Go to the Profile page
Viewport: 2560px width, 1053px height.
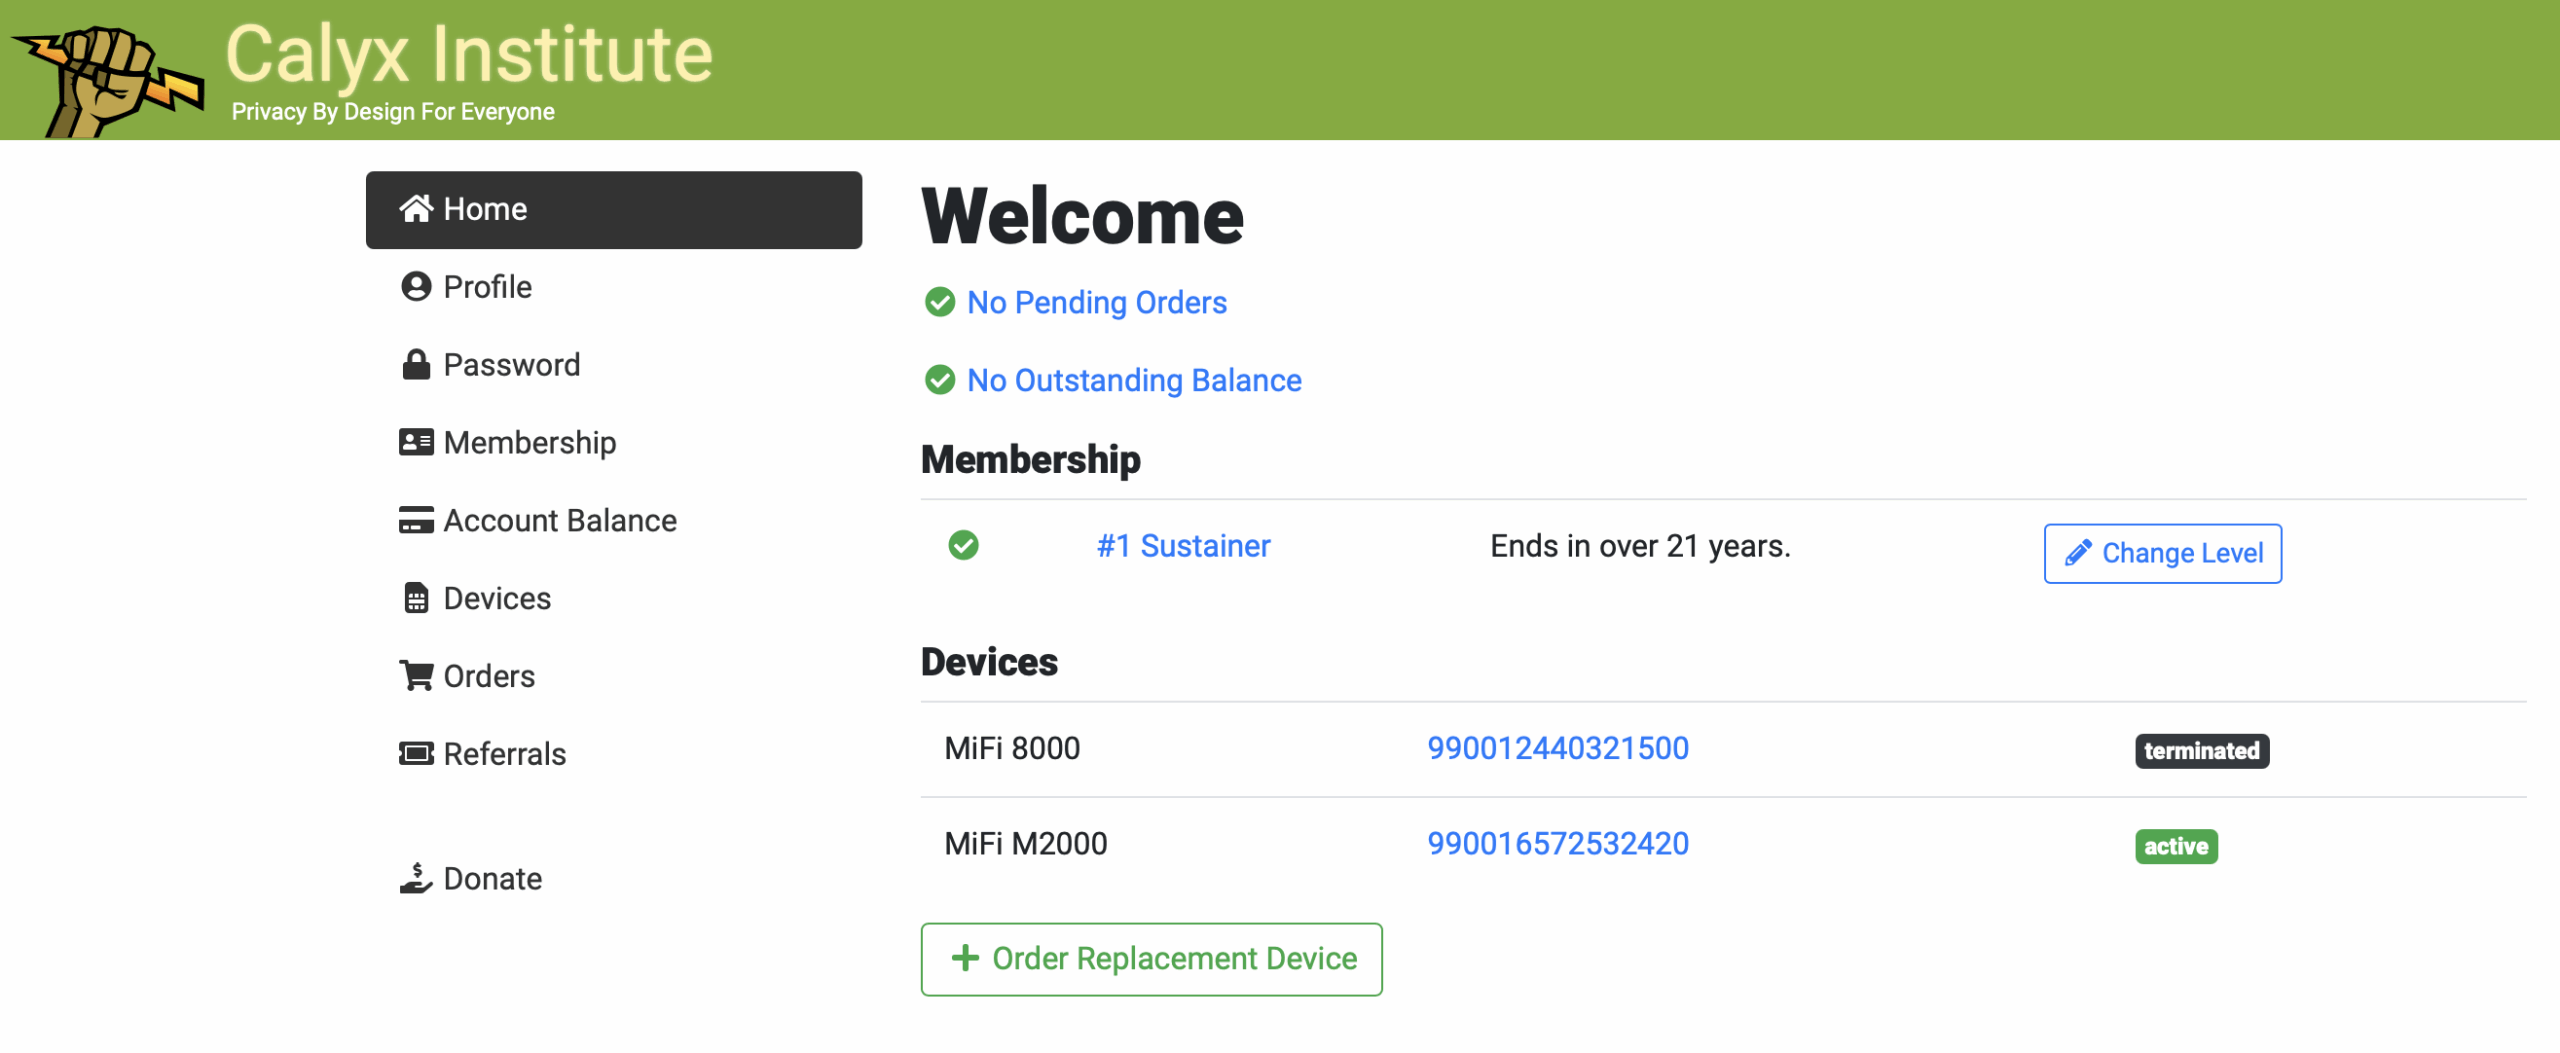pyautogui.click(x=614, y=287)
